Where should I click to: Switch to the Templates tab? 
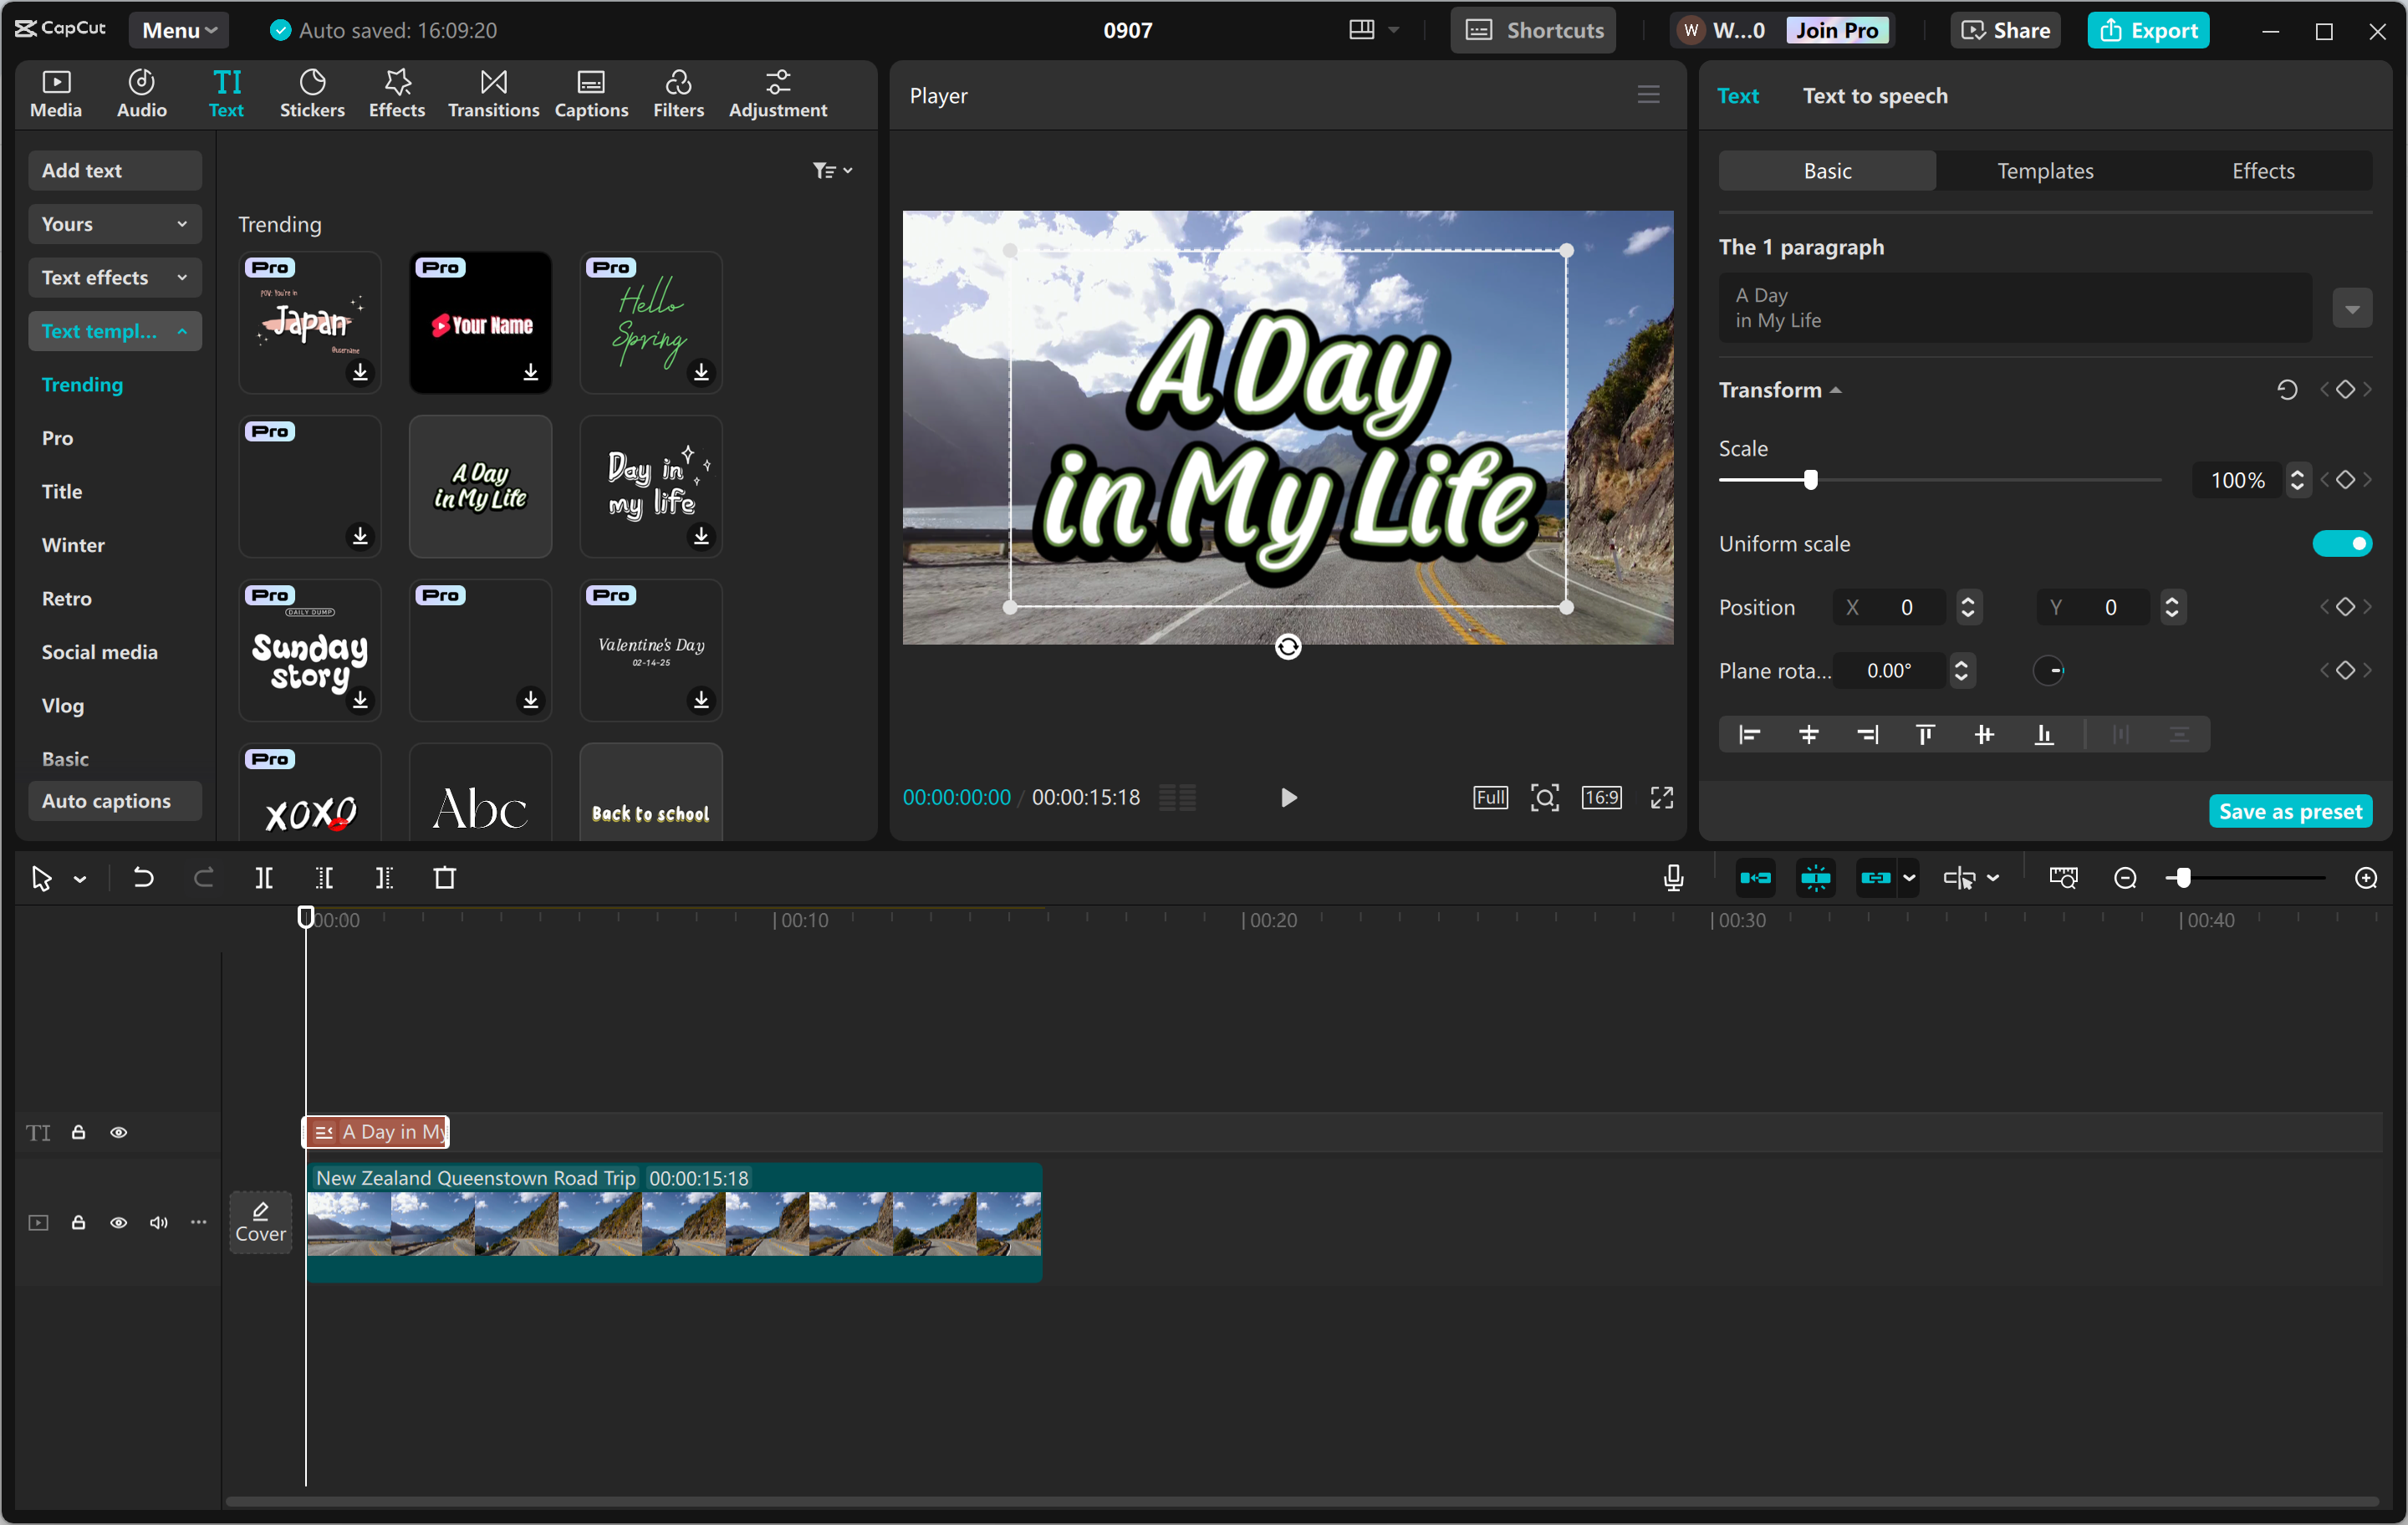tap(2044, 170)
